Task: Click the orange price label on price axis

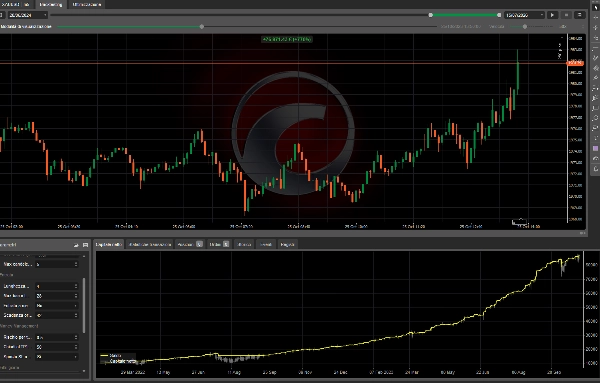Action: (x=575, y=63)
